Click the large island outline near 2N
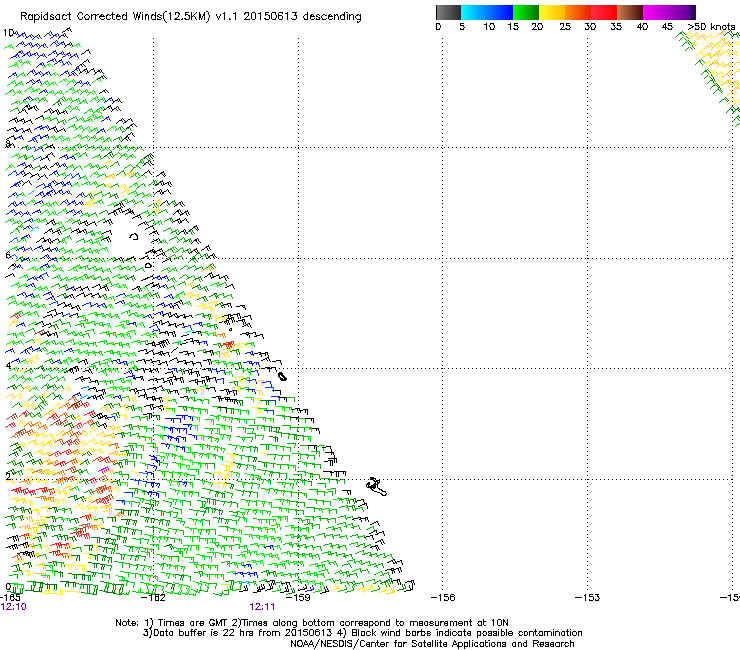Viewport: 740px width, 650px height. pyautogui.click(x=377, y=486)
